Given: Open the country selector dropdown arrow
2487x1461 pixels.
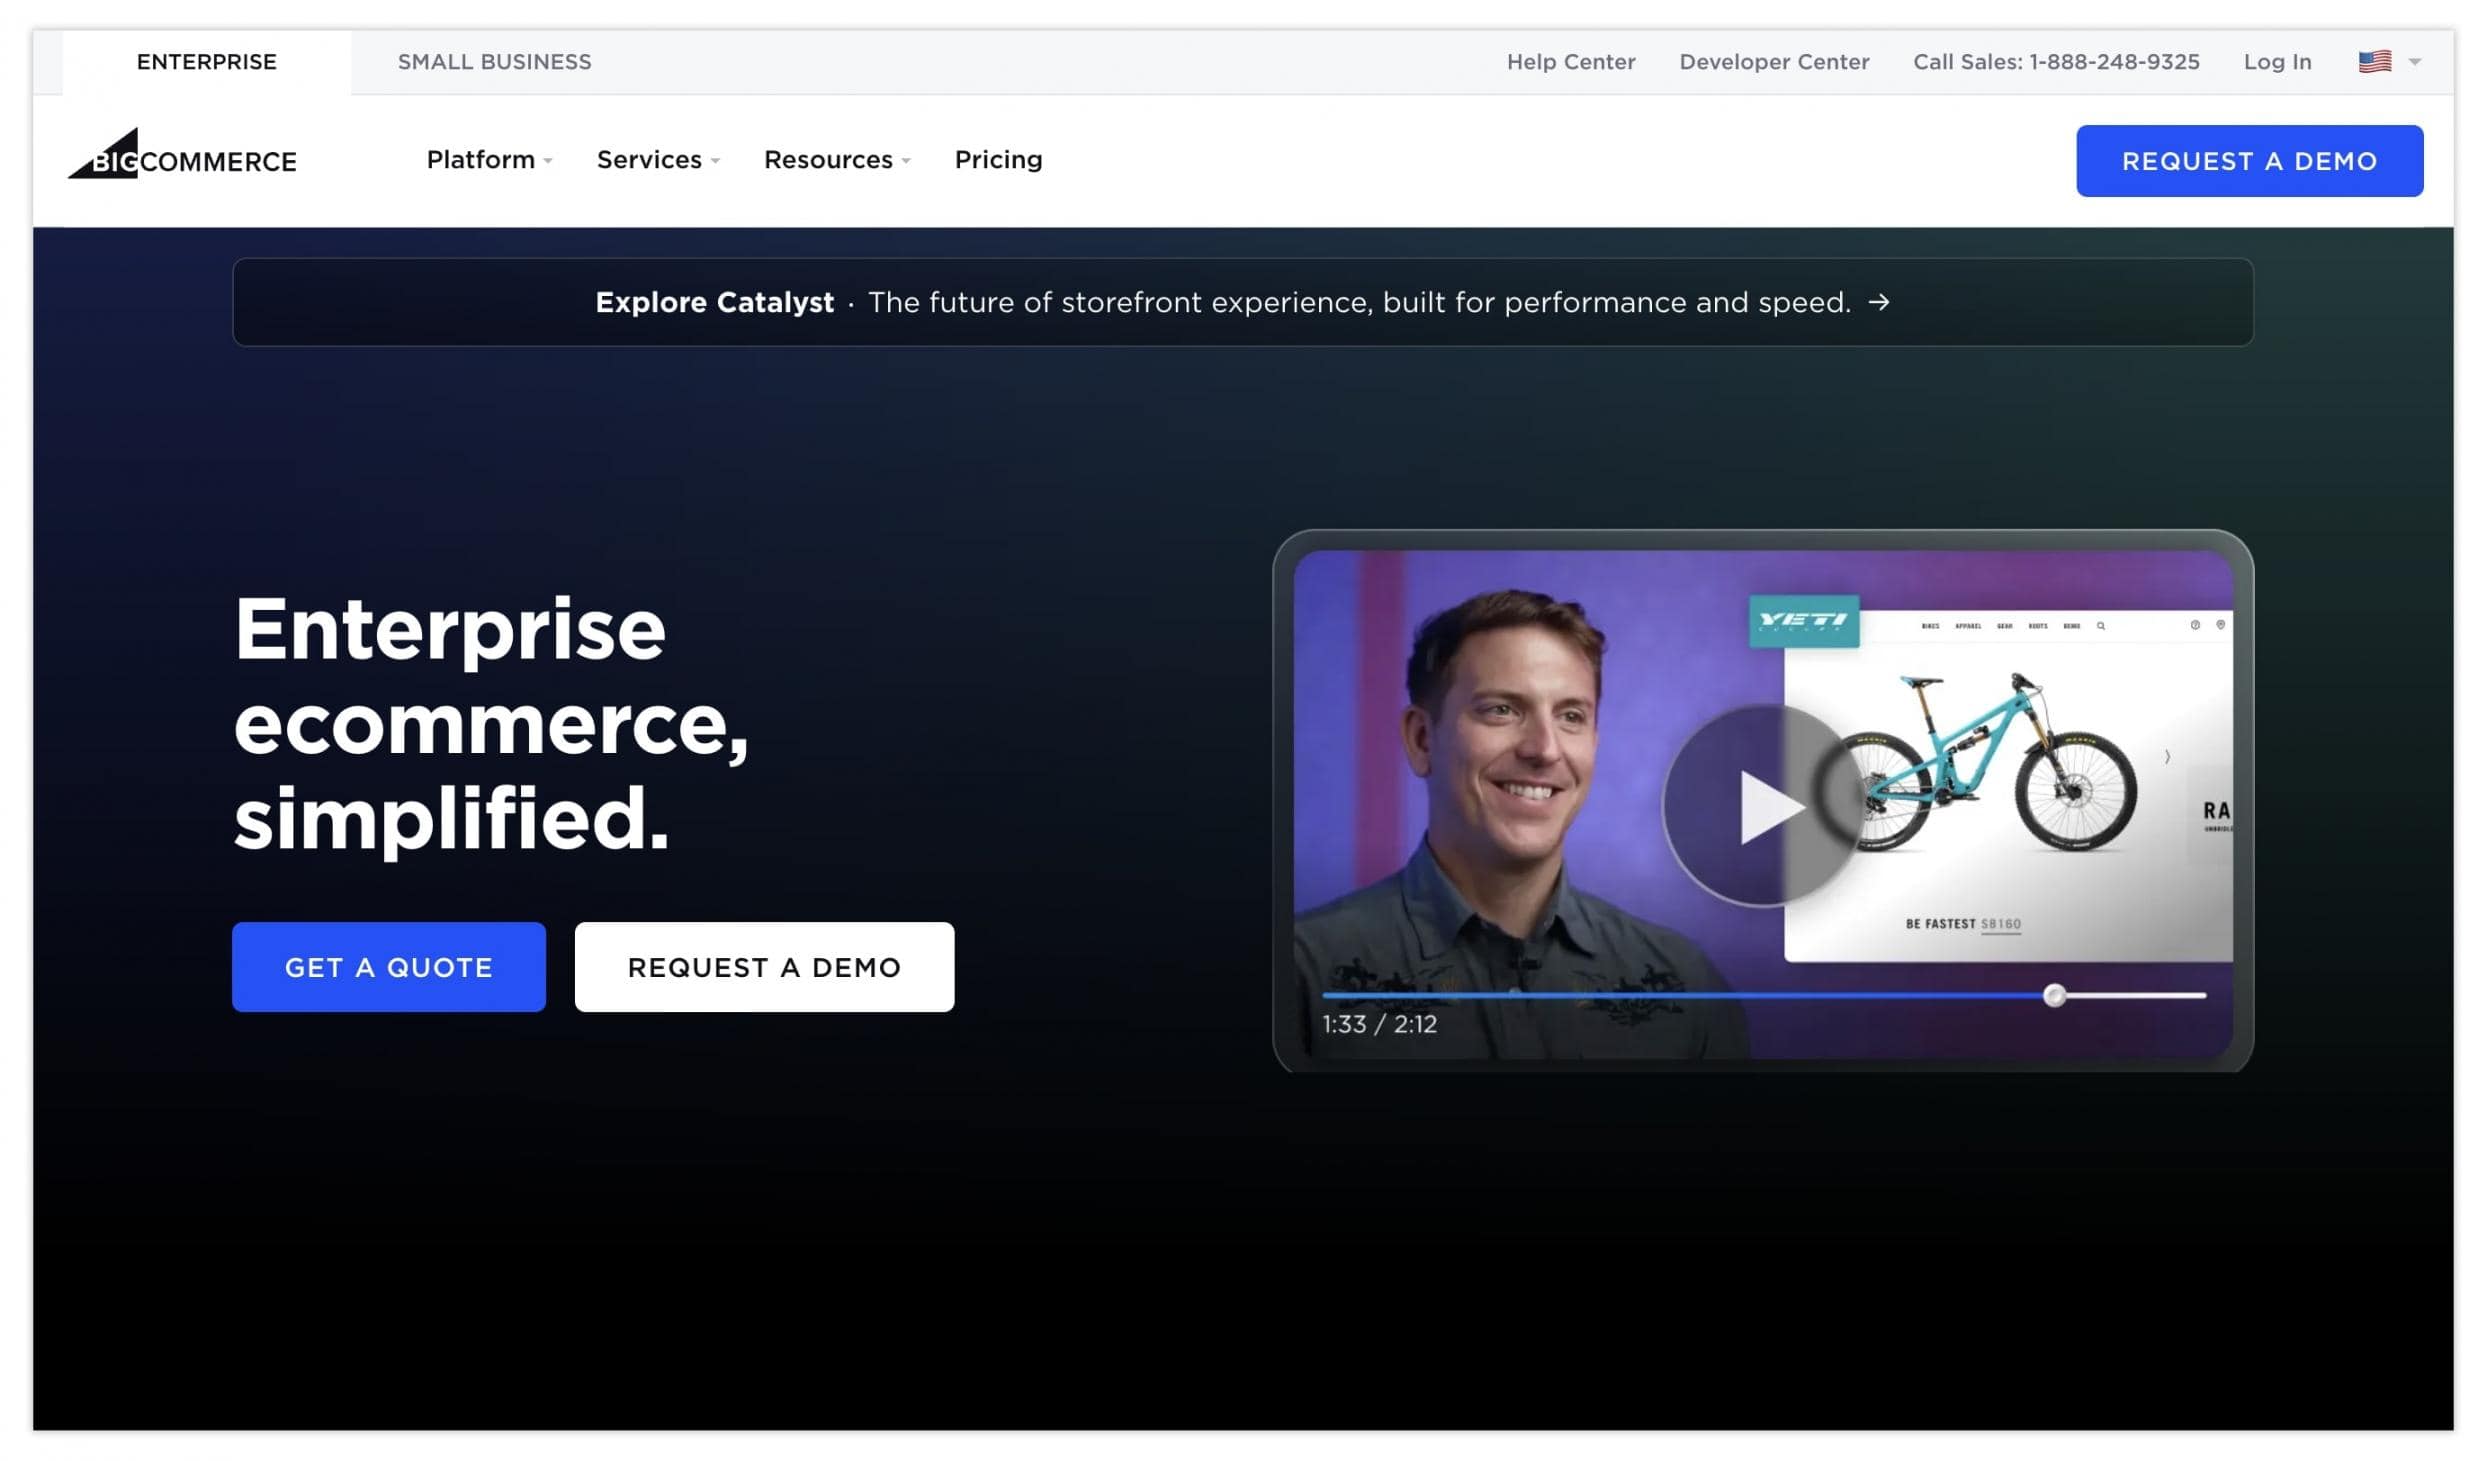Looking at the screenshot, I should click(2415, 62).
